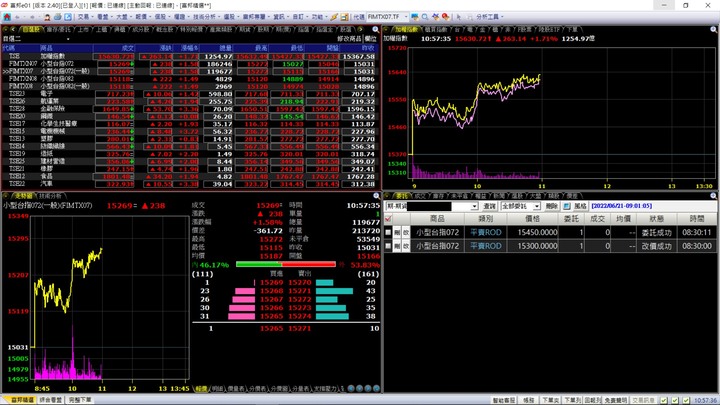Viewport: 720px width, 405px height.
Task: Expand the FIMTX07.TF symbol dropdown
Action: coord(406,17)
